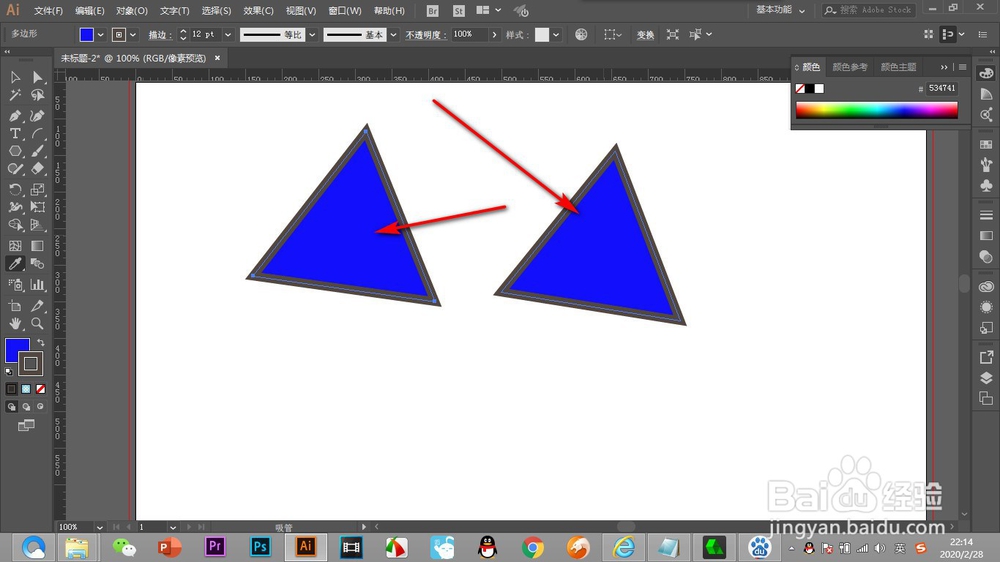Viewport: 1000px width, 562px height.
Task: Open the zoom level 100% dropdown
Action: (x=99, y=528)
